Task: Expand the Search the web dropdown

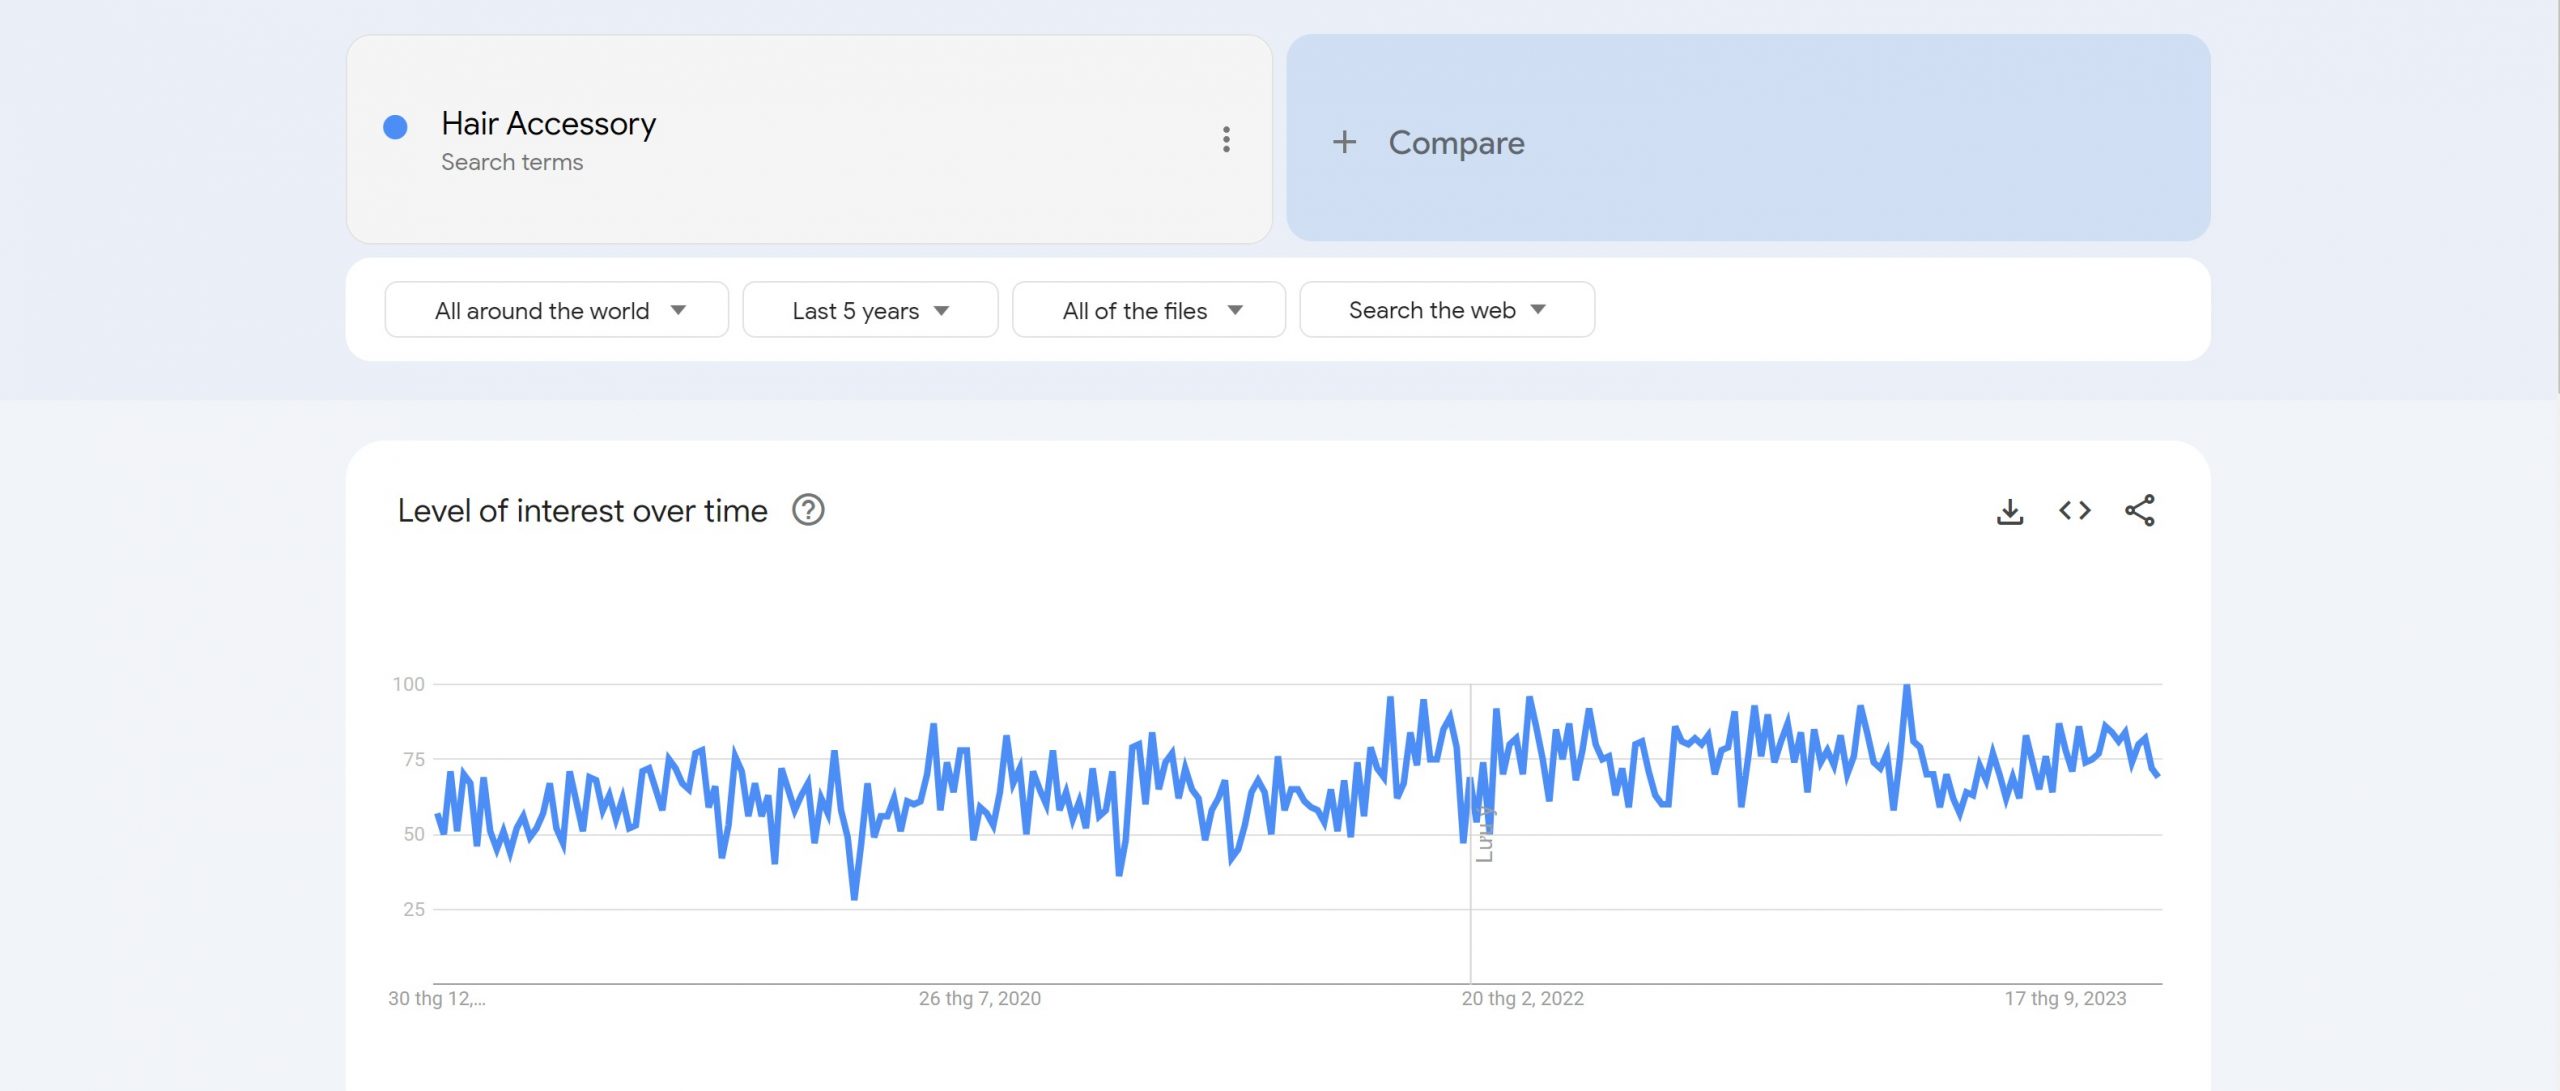Action: [1446, 310]
